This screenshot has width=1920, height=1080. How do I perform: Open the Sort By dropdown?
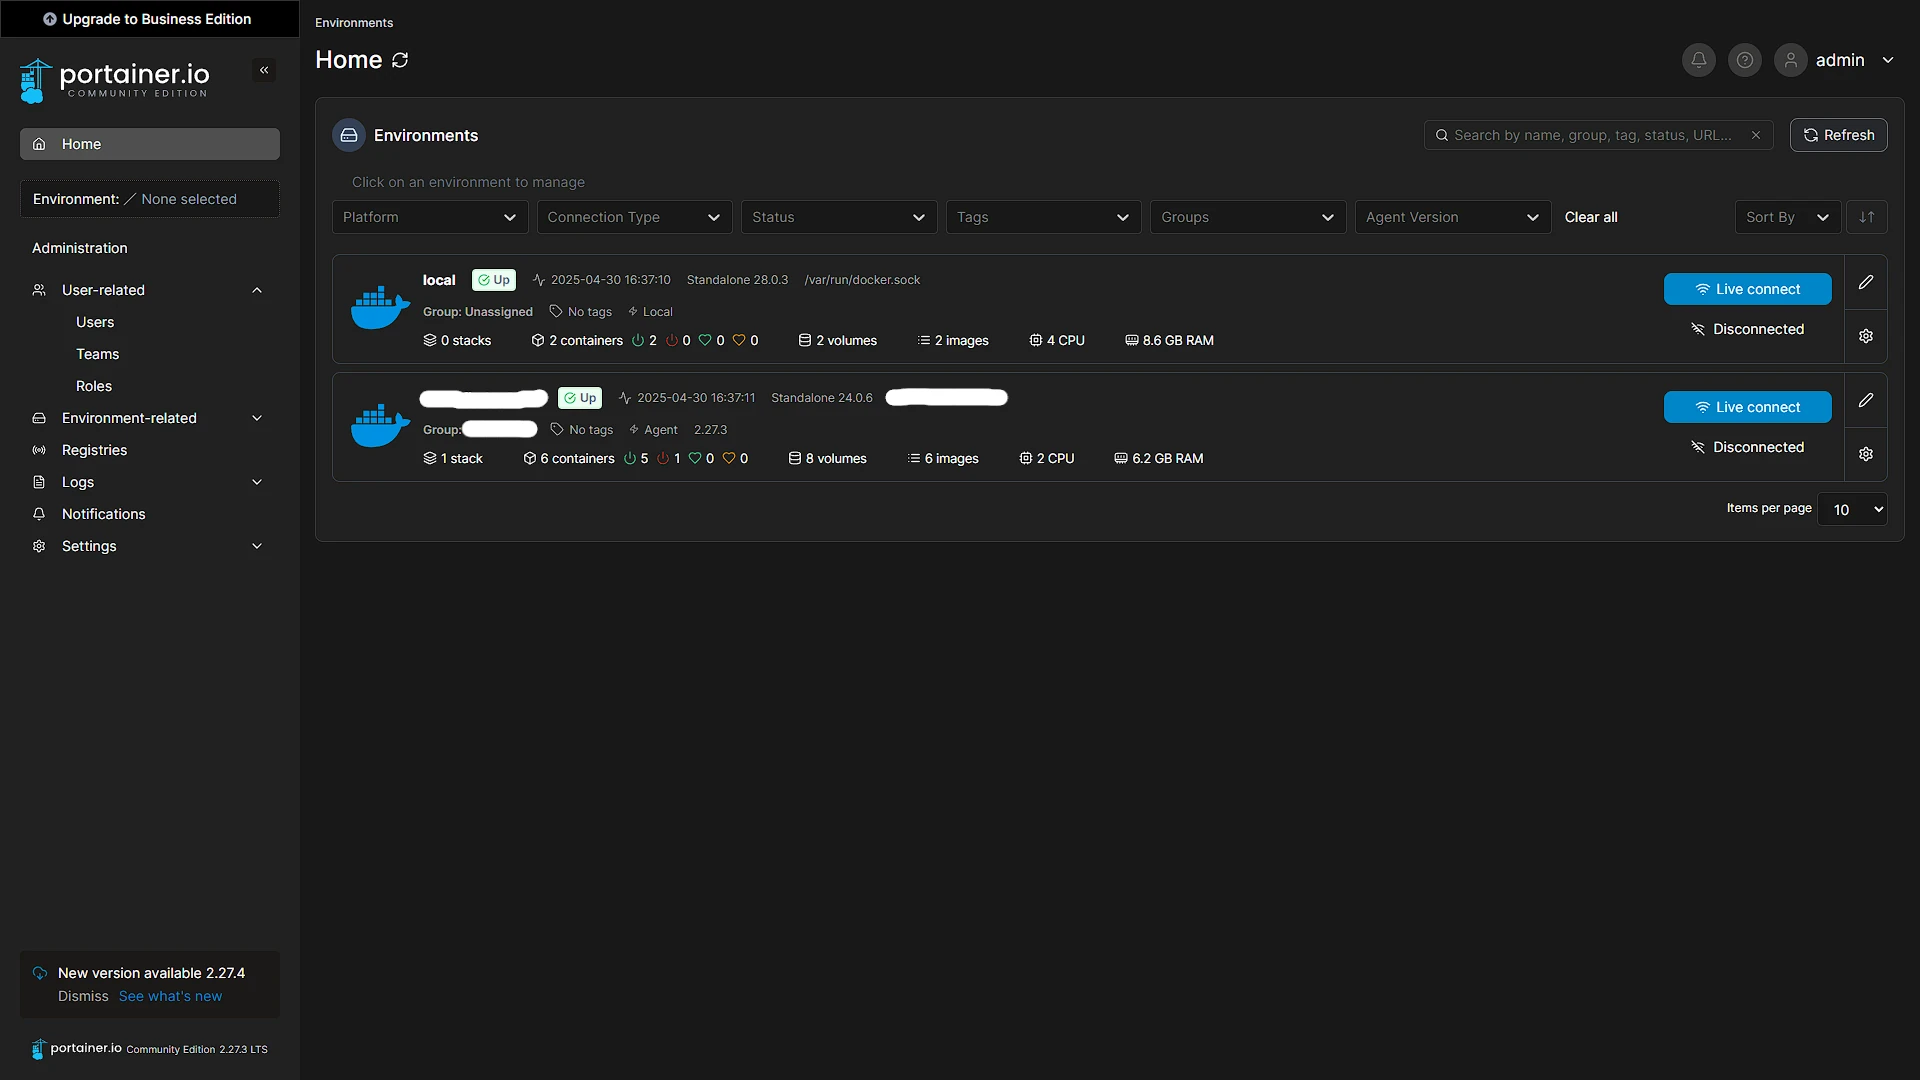1788,217
